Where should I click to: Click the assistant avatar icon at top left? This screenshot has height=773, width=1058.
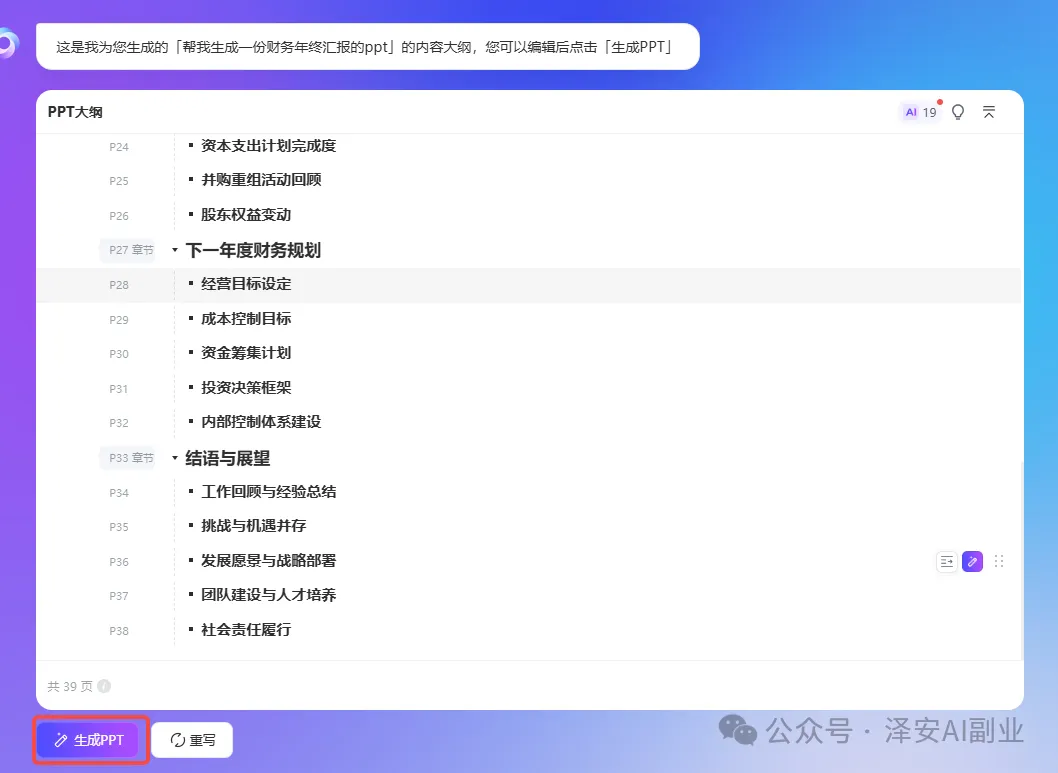point(8,45)
